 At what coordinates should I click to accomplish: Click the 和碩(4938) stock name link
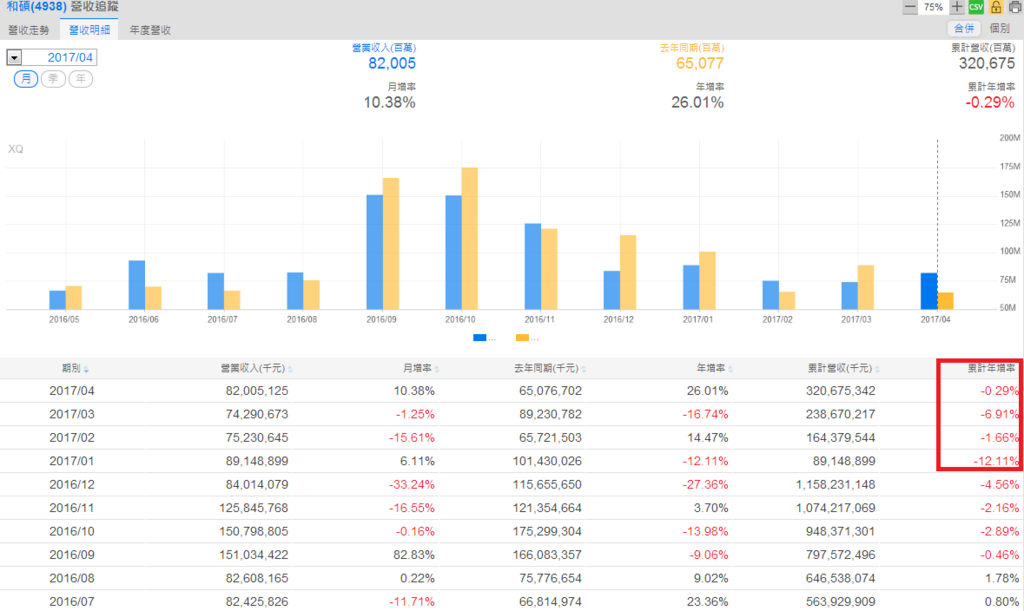click(37, 7)
